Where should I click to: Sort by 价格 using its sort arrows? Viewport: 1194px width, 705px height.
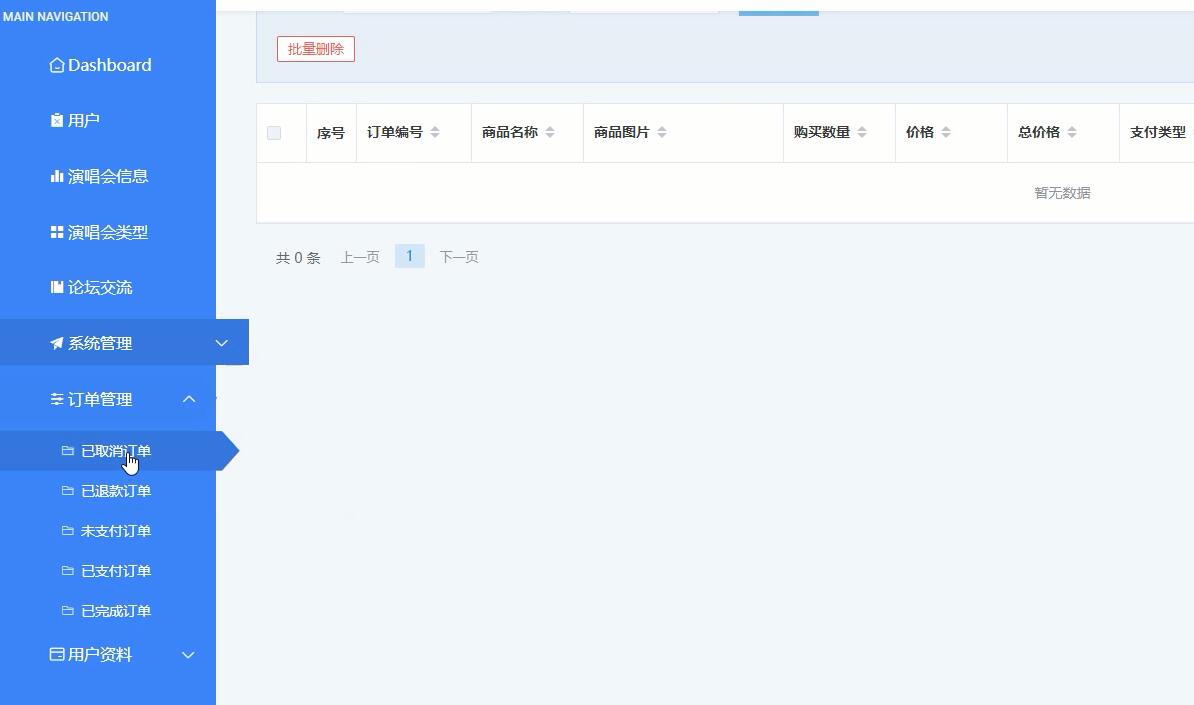(946, 132)
